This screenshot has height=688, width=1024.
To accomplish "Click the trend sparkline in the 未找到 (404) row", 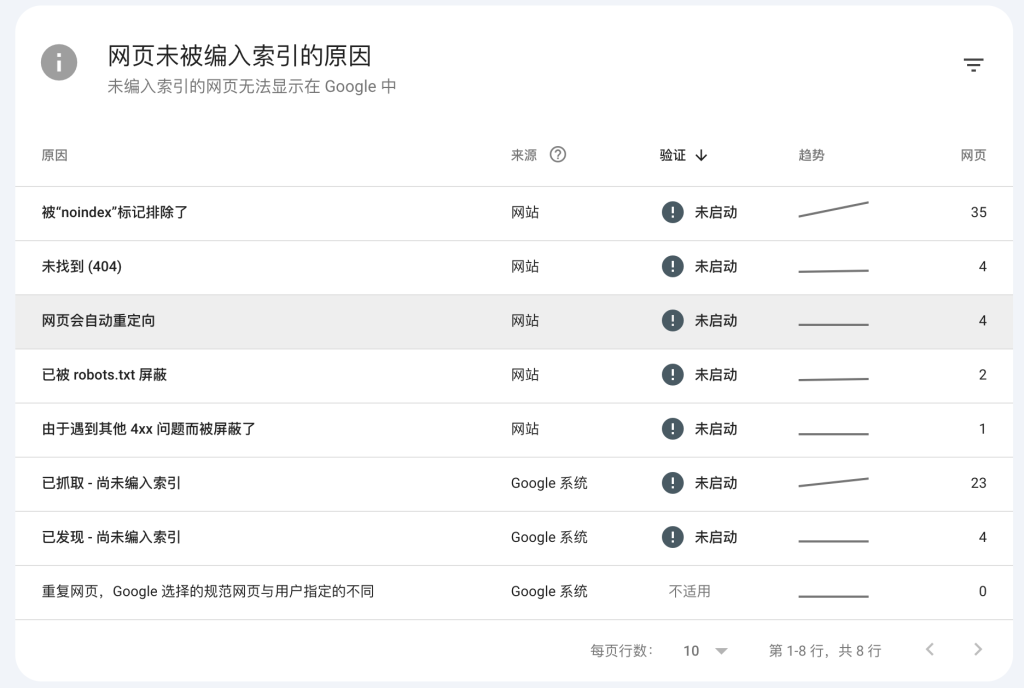I will pyautogui.click(x=833, y=270).
